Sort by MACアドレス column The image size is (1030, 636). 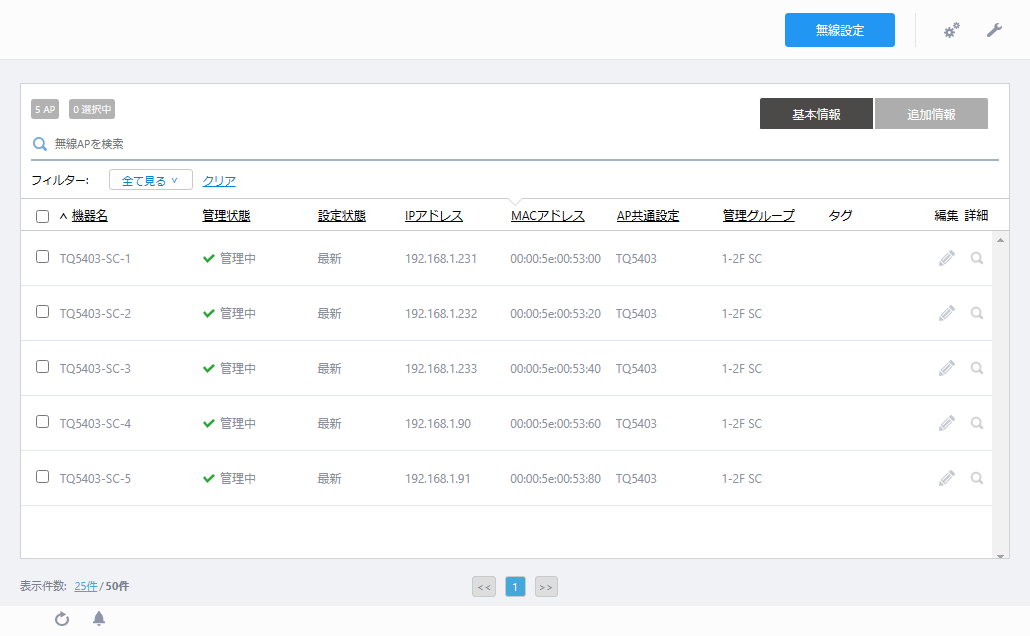[x=547, y=216]
